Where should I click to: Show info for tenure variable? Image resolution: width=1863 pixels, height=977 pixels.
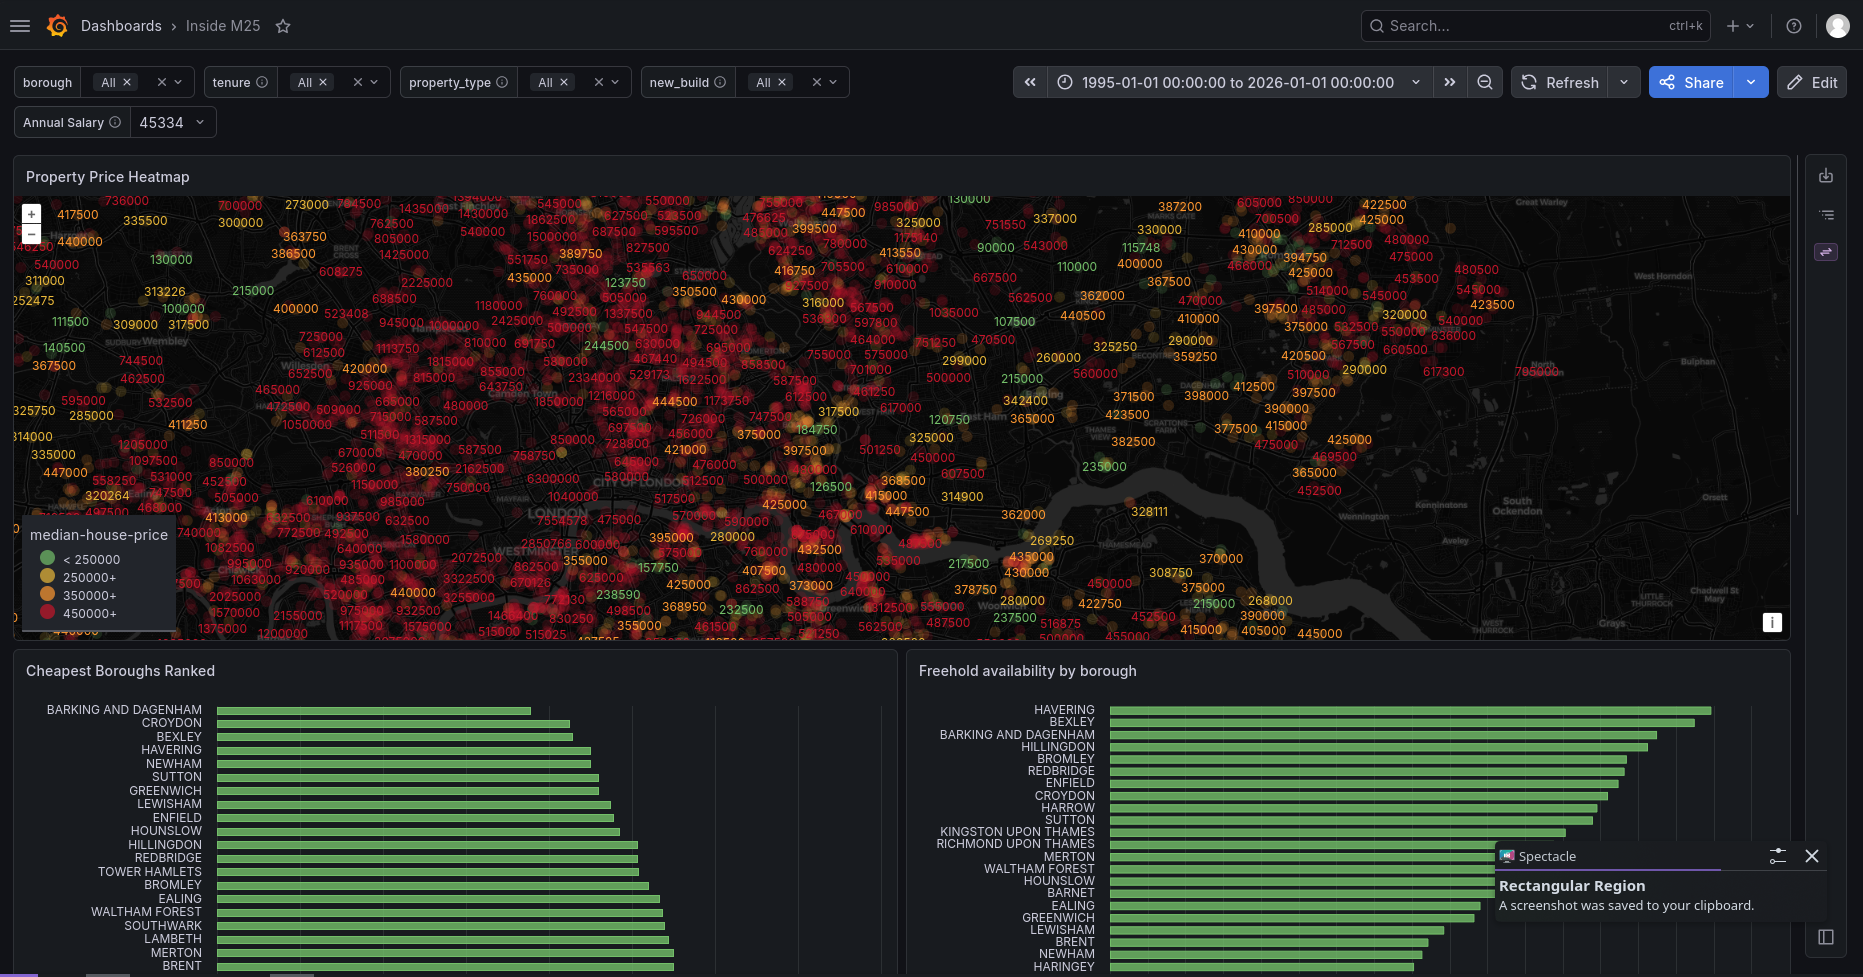click(262, 82)
